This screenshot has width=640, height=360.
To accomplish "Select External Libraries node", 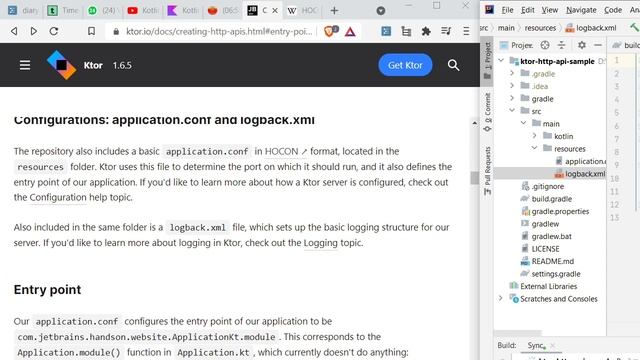I will point(543,286).
